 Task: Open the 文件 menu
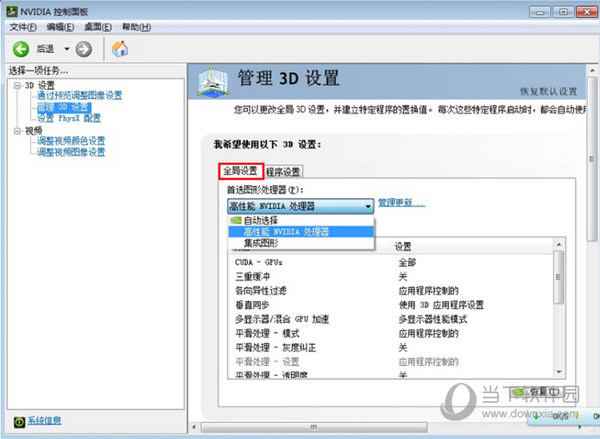click(22, 26)
